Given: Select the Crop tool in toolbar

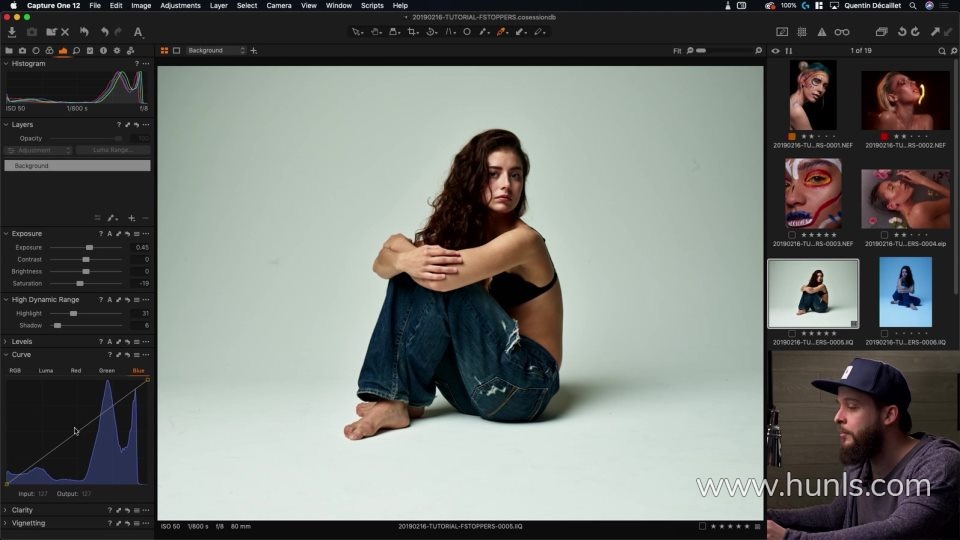Looking at the screenshot, I should 412,32.
